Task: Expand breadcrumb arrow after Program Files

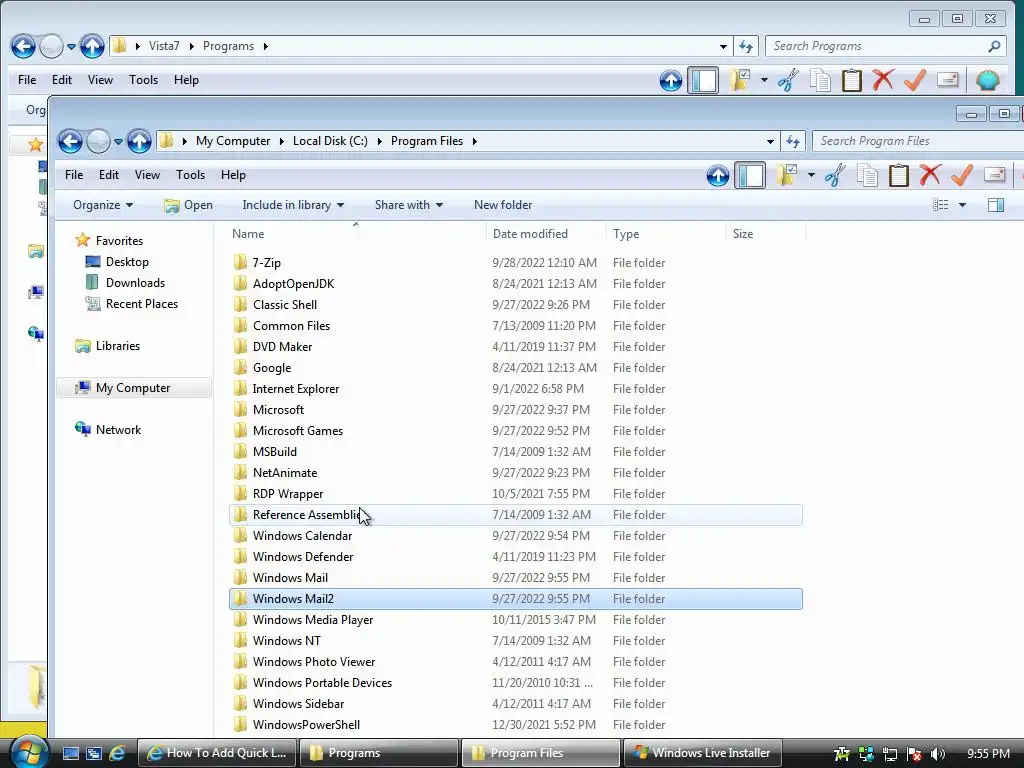Action: [475, 141]
